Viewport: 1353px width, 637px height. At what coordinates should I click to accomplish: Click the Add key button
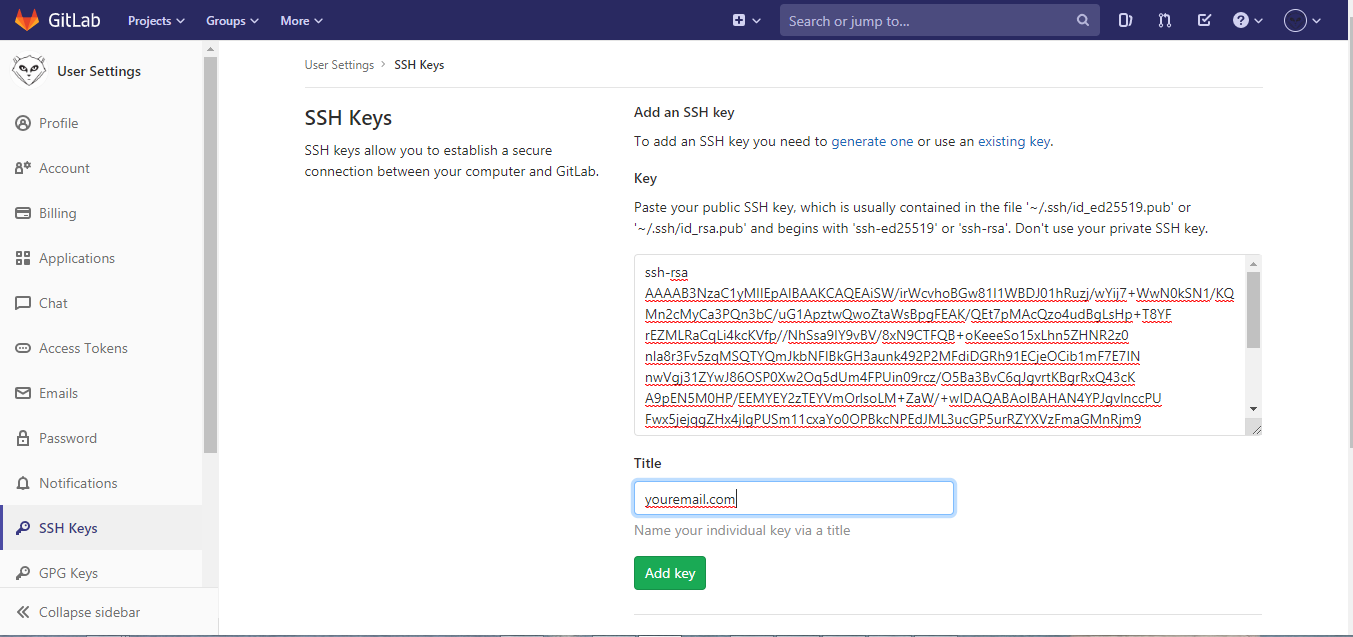(x=669, y=572)
